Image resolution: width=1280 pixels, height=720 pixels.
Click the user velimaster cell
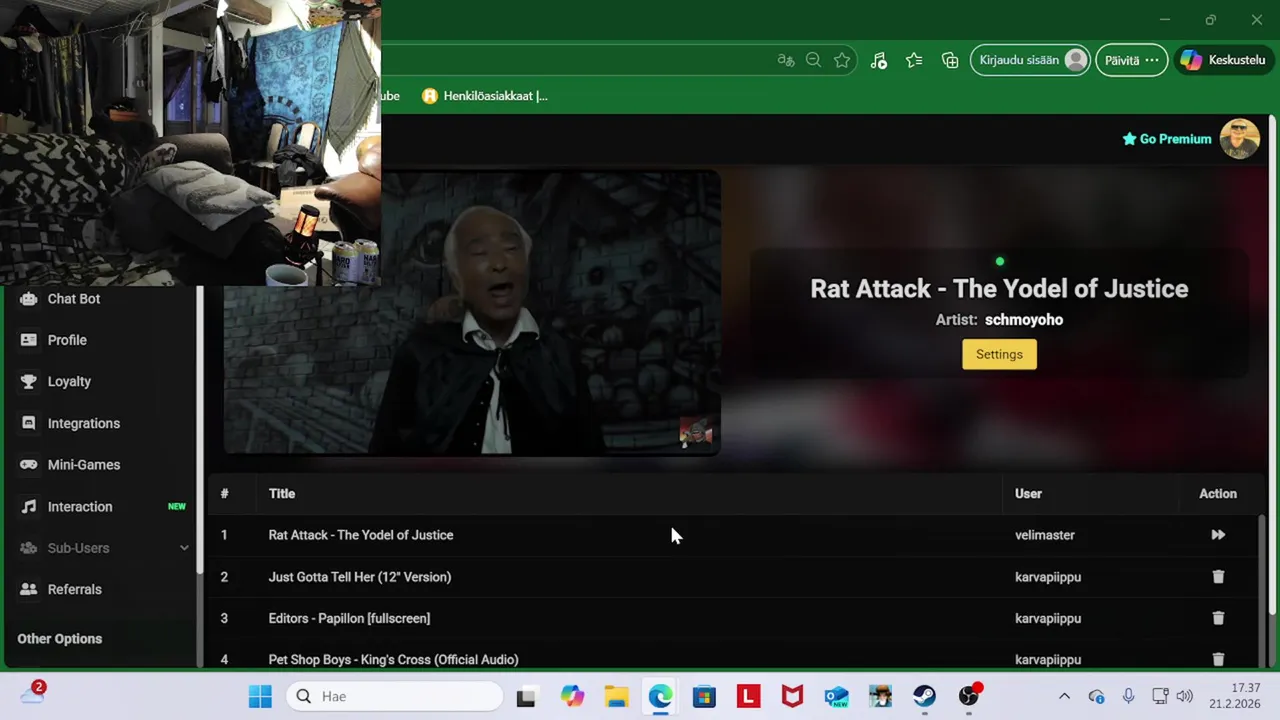click(x=1045, y=535)
